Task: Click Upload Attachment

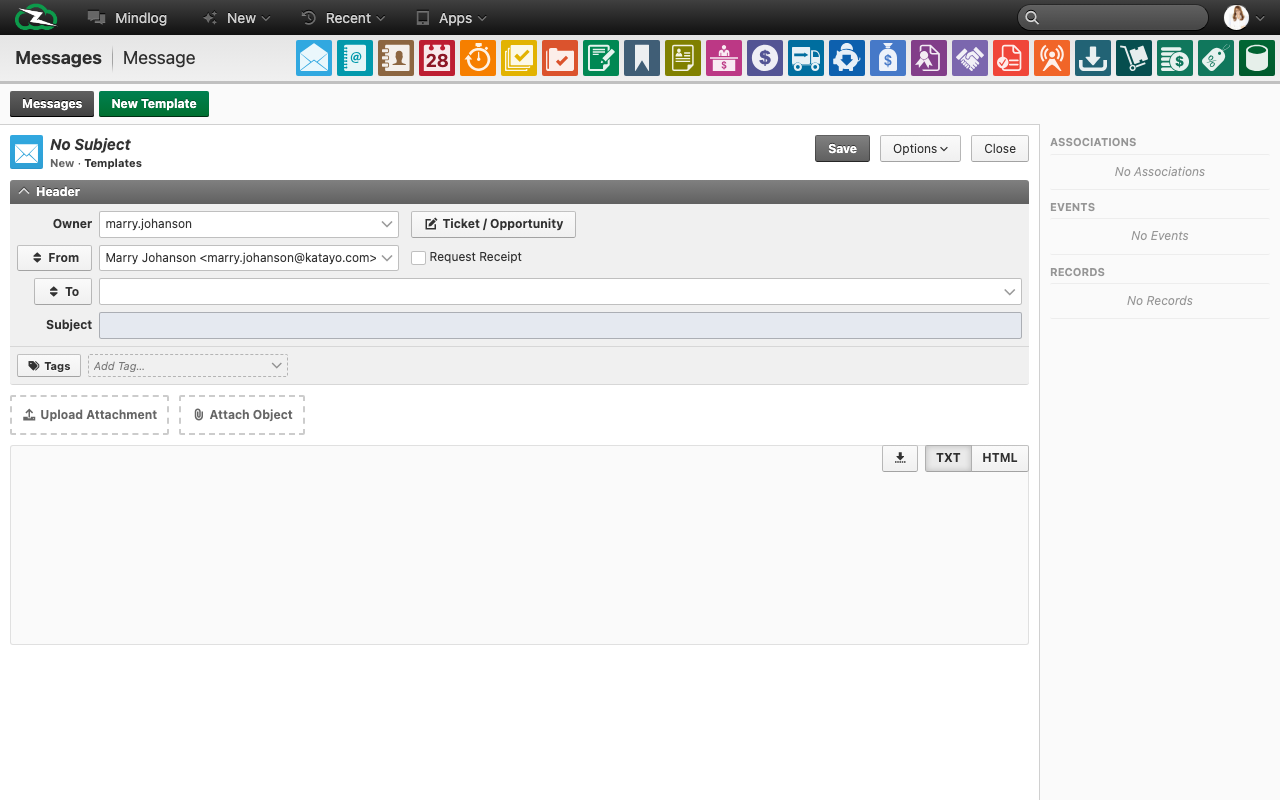Action: coord(90,415)
